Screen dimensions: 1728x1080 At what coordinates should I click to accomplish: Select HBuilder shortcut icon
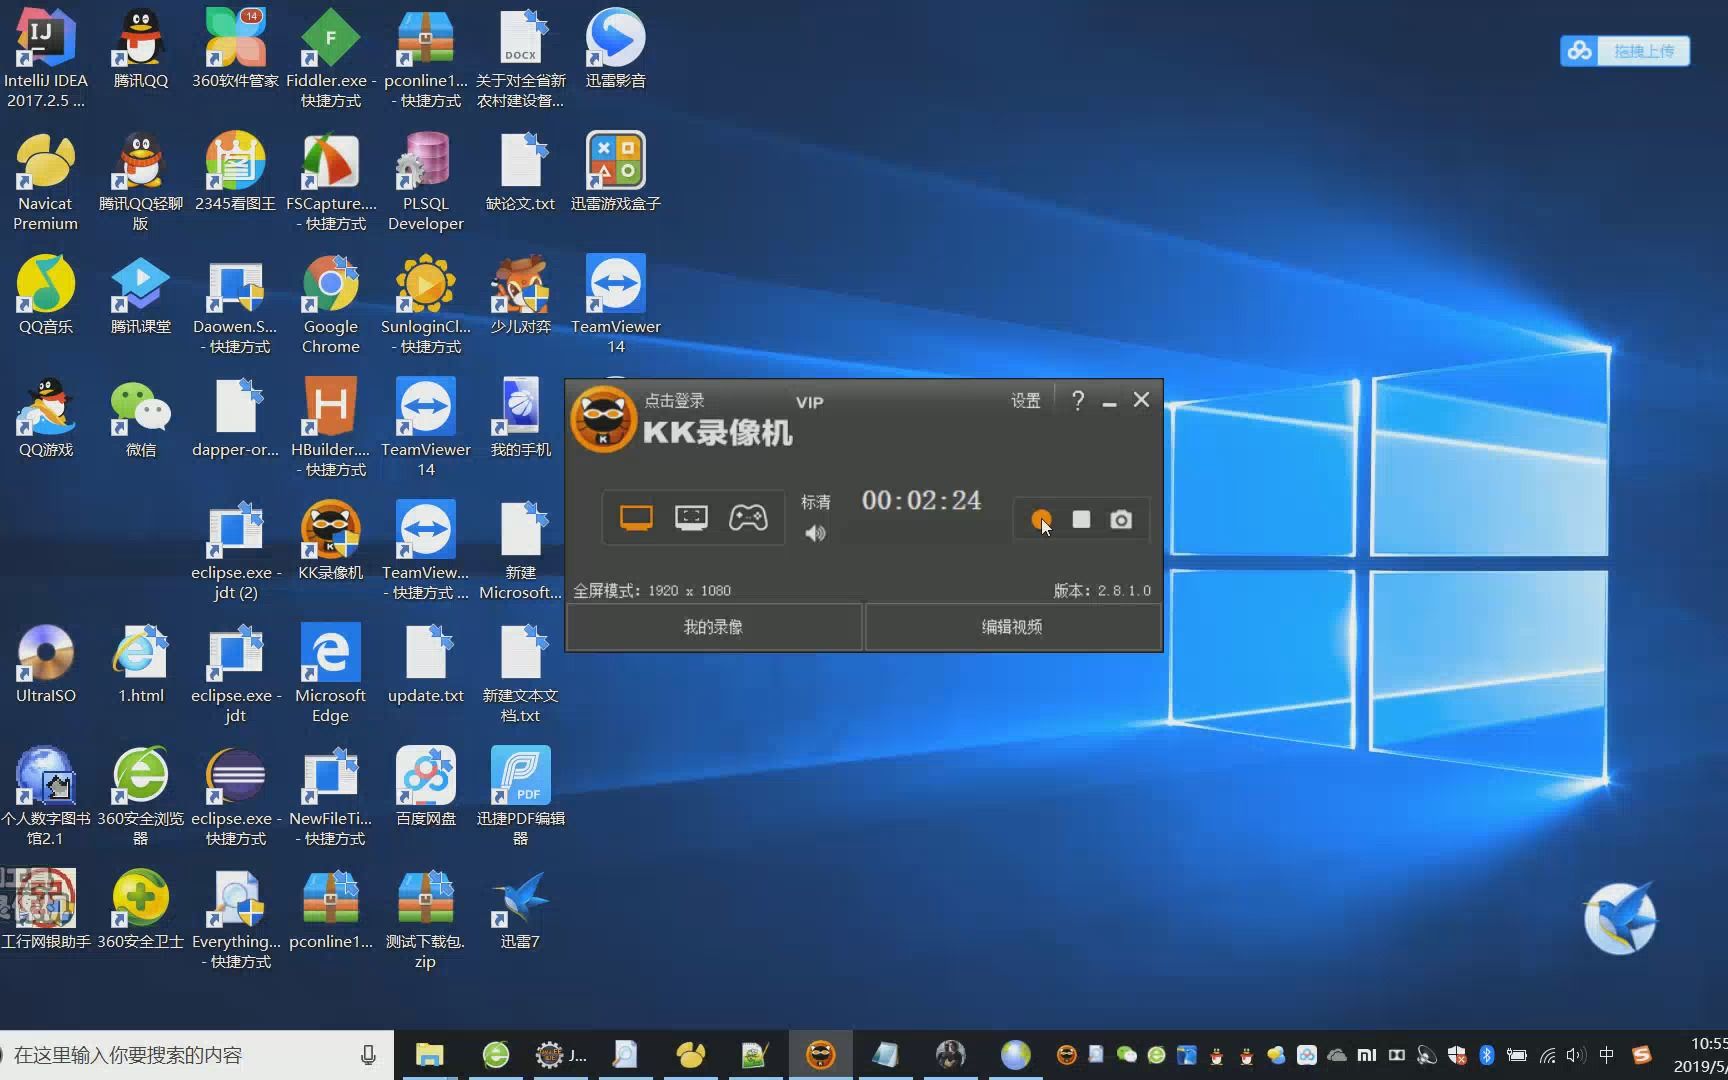[x=331, y=427]
